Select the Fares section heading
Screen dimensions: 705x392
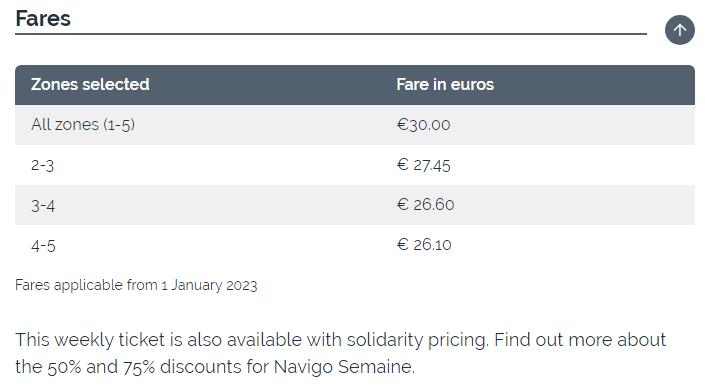(43, 19)
